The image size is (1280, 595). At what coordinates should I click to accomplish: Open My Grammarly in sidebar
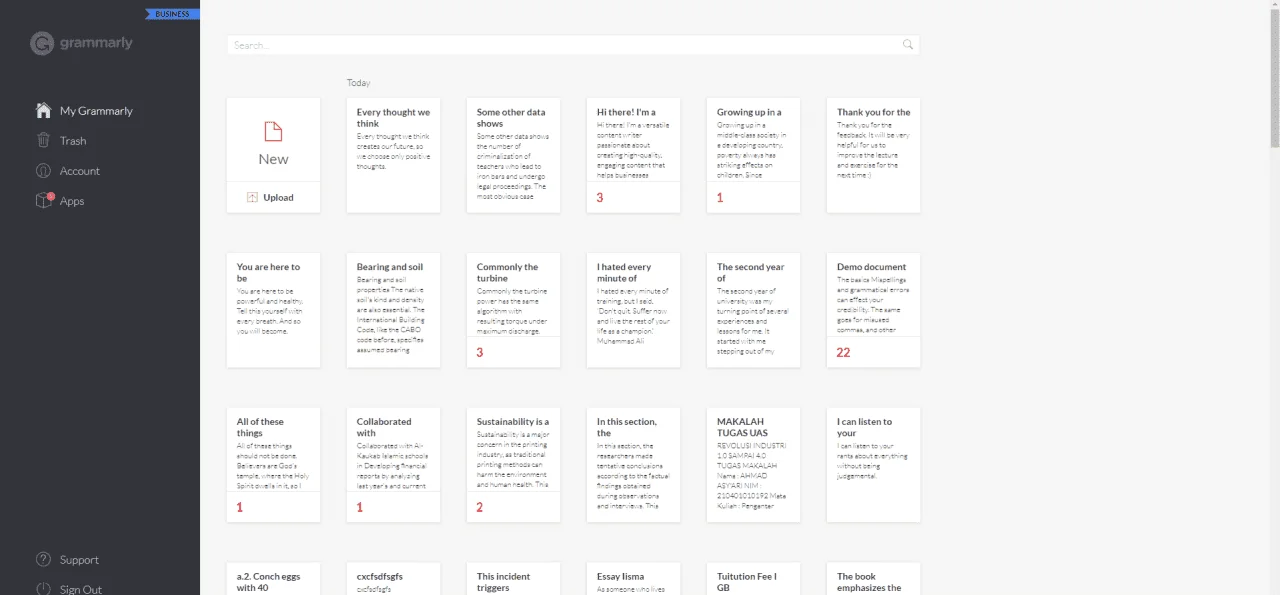pos(96,111)
